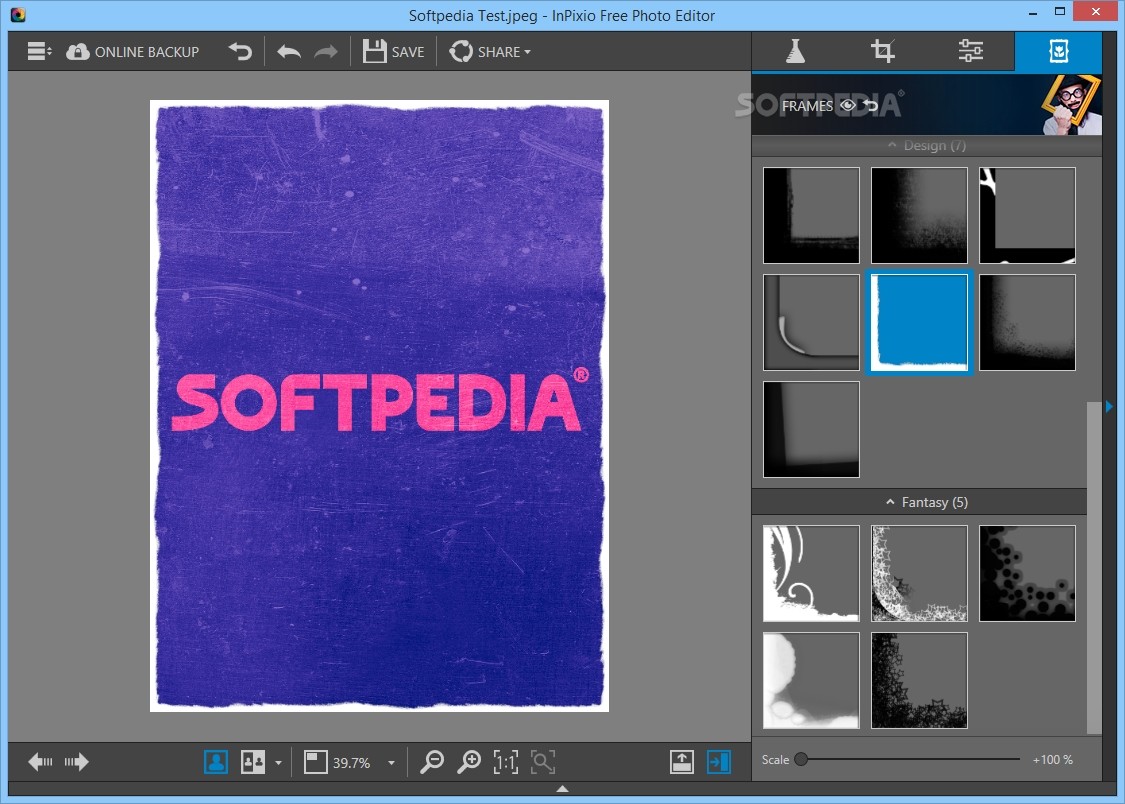Viewport: 1125px width, 804px height.
Task: Toggle frame visibility eye icon
Action: tap(848, 105)
